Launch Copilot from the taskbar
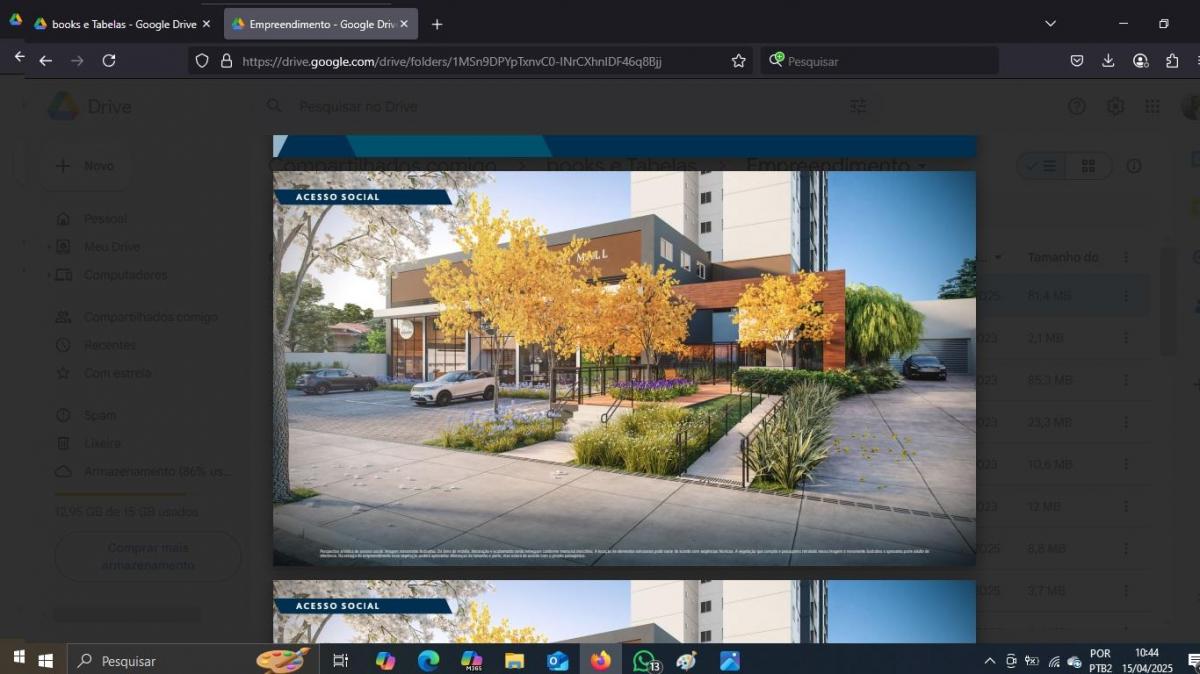 coord(385,661)
